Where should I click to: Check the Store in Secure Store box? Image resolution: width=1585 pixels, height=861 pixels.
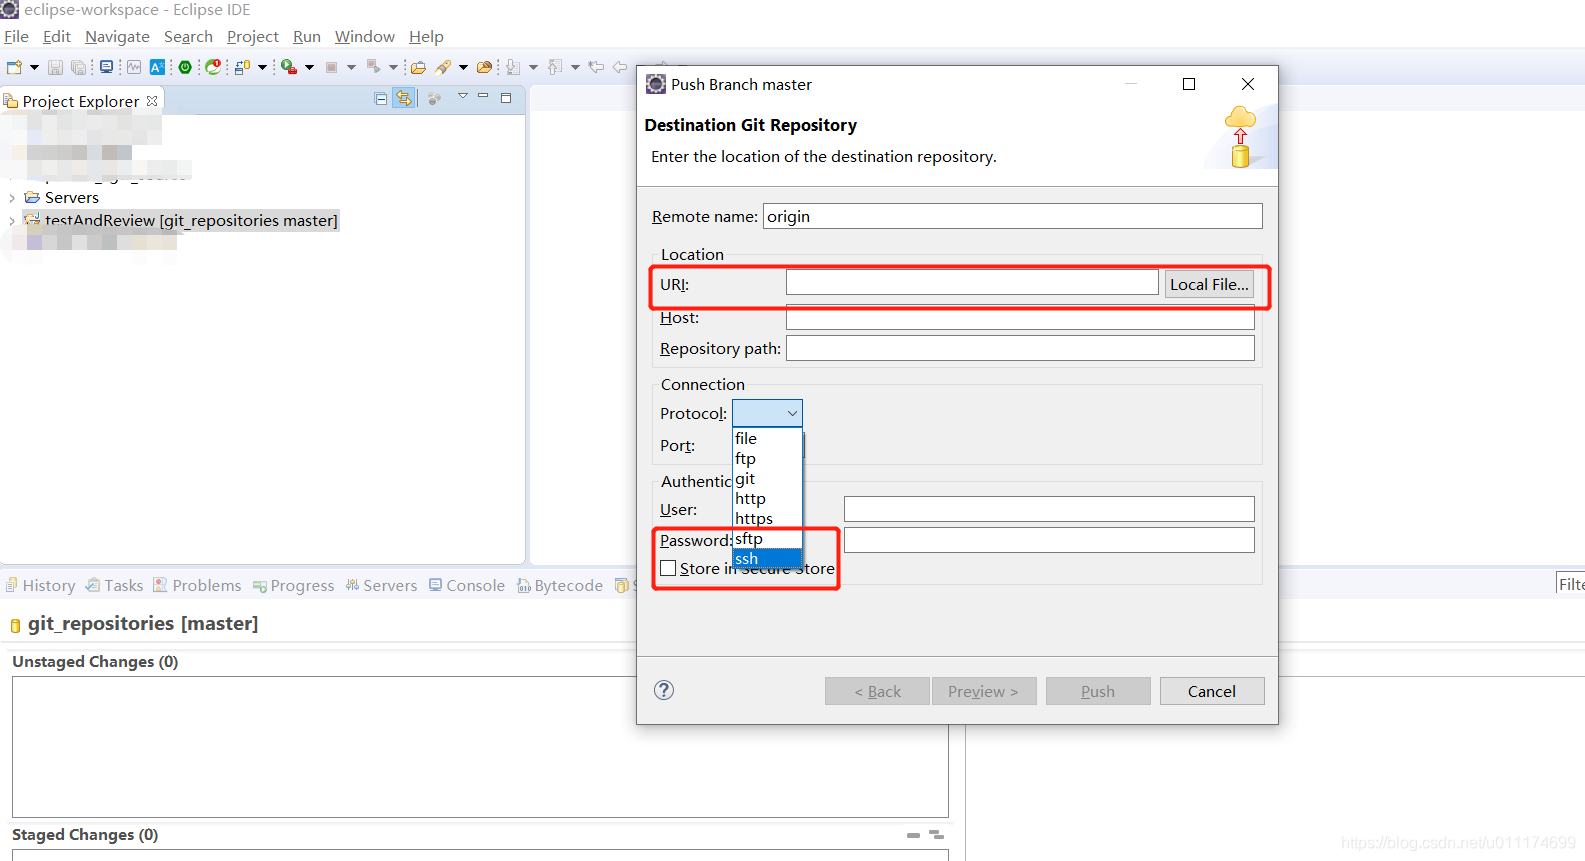[668, 568]
